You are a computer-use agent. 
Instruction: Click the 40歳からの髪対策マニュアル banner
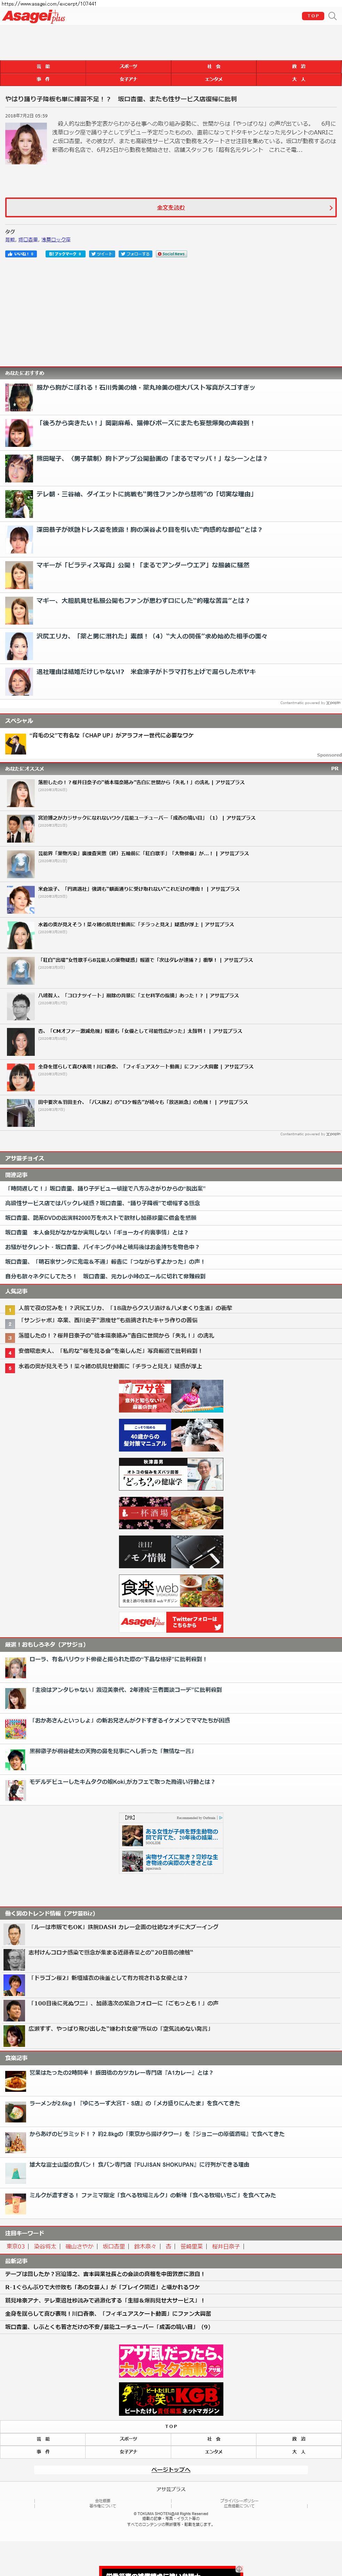tap(171, 1435)
